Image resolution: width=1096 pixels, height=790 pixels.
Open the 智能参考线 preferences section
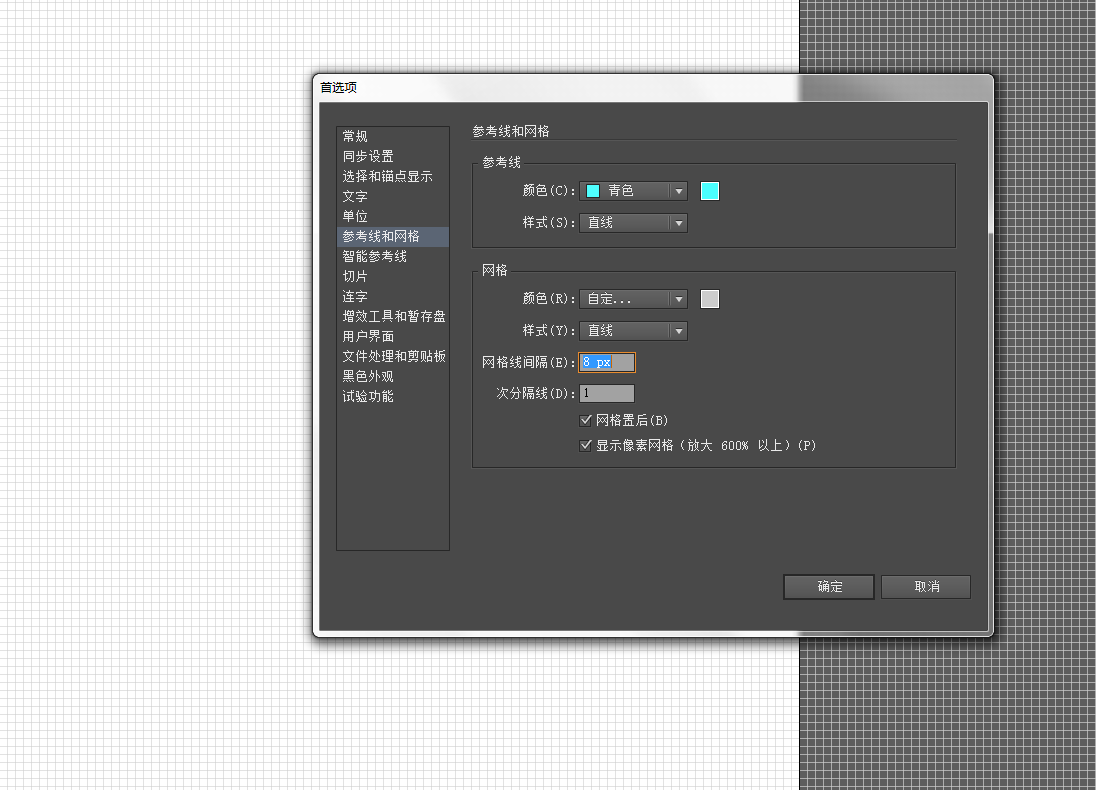[375, 256]
